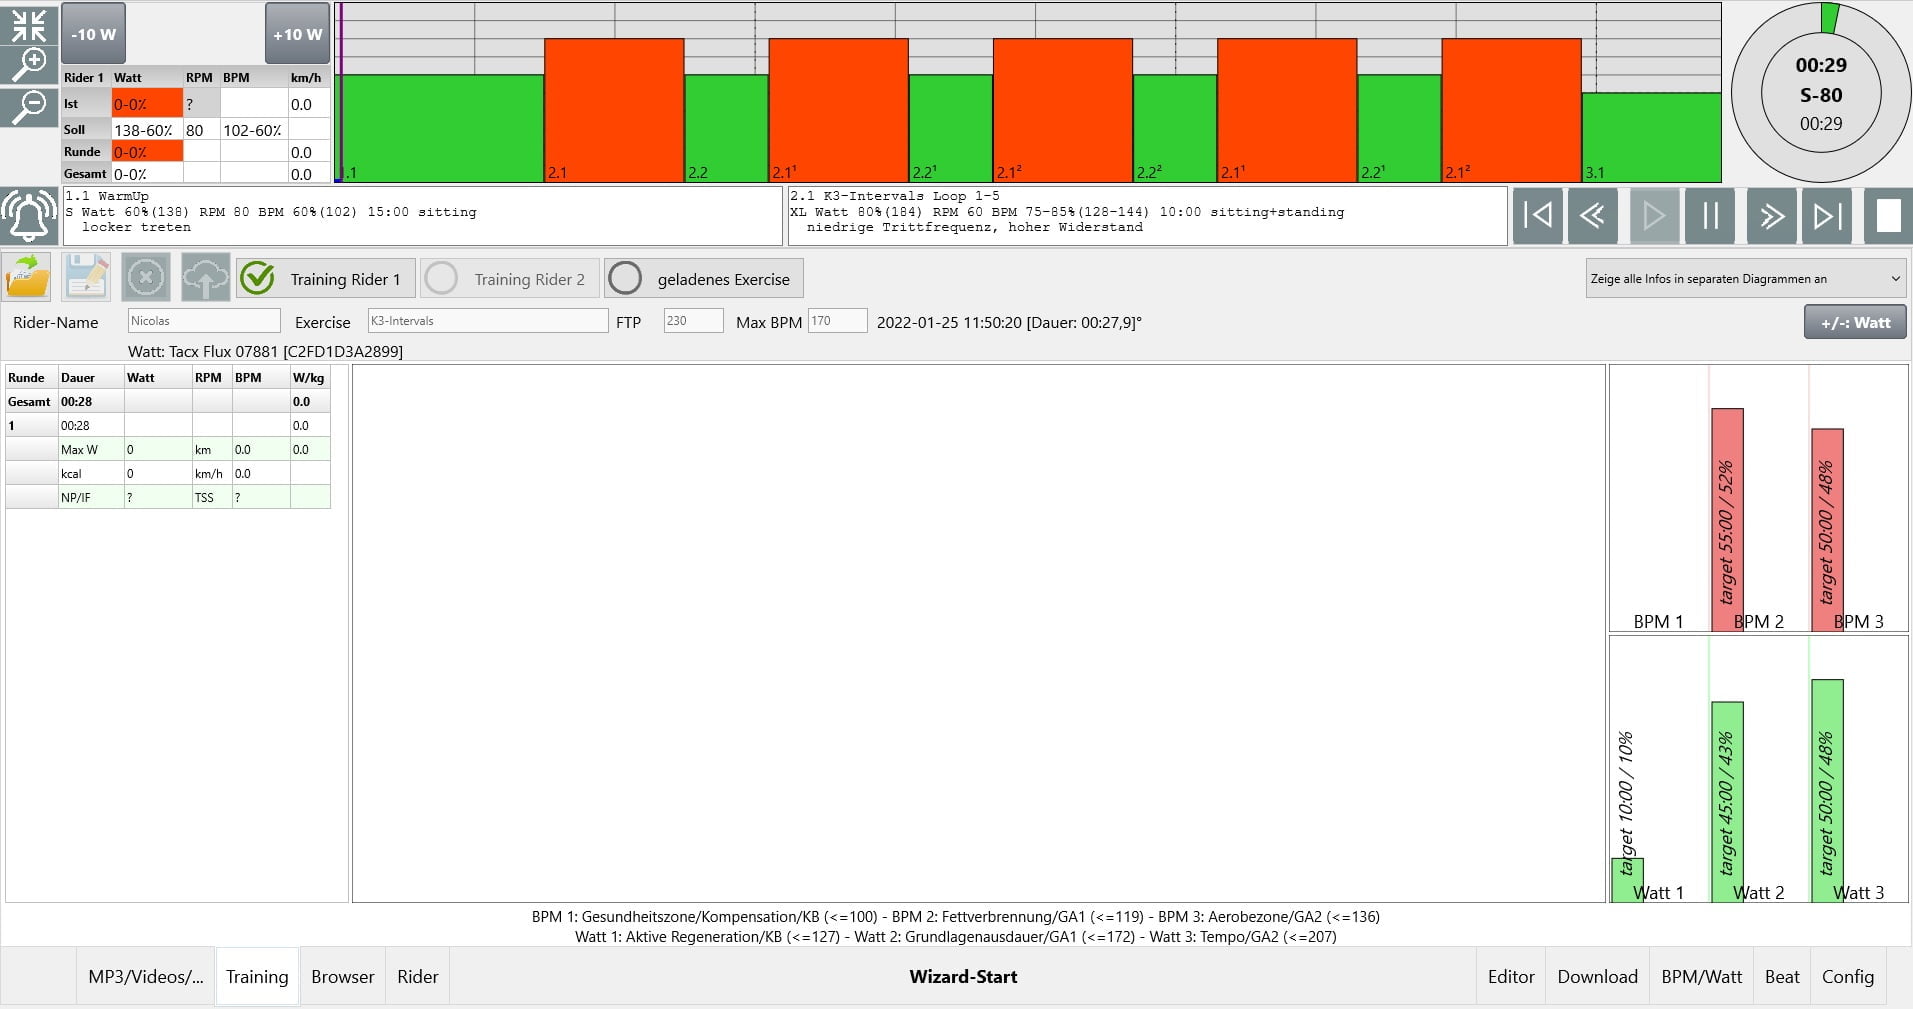1913x1009 pixels.
Task: Select Training Rider 1 option
Action: 326,279
